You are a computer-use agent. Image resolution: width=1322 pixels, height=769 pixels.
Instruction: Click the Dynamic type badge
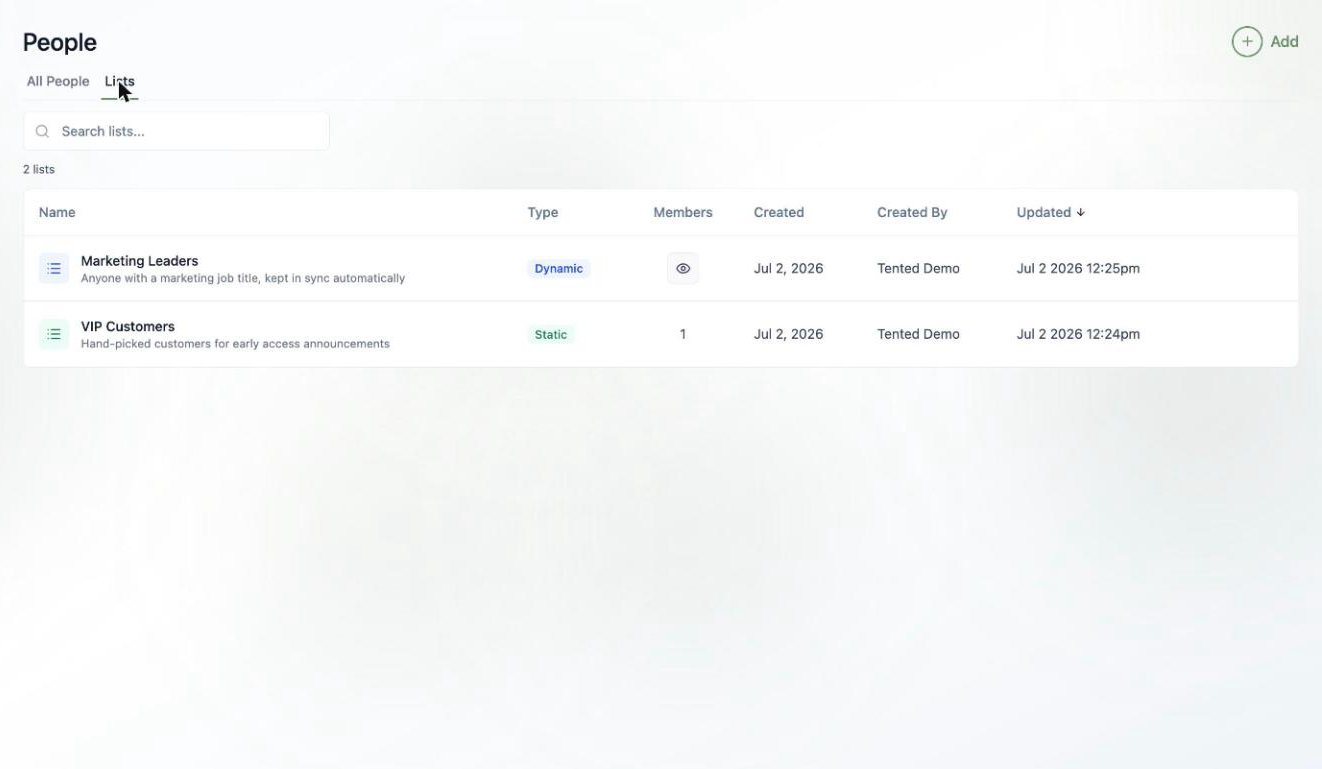pos(559,268)
